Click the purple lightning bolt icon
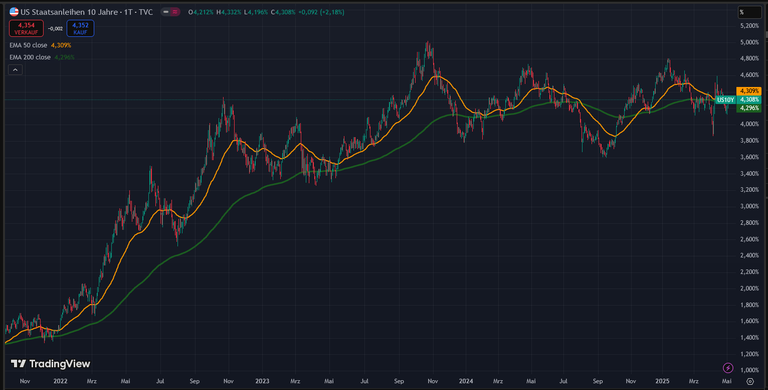The image size is (768, 390). 728,367
